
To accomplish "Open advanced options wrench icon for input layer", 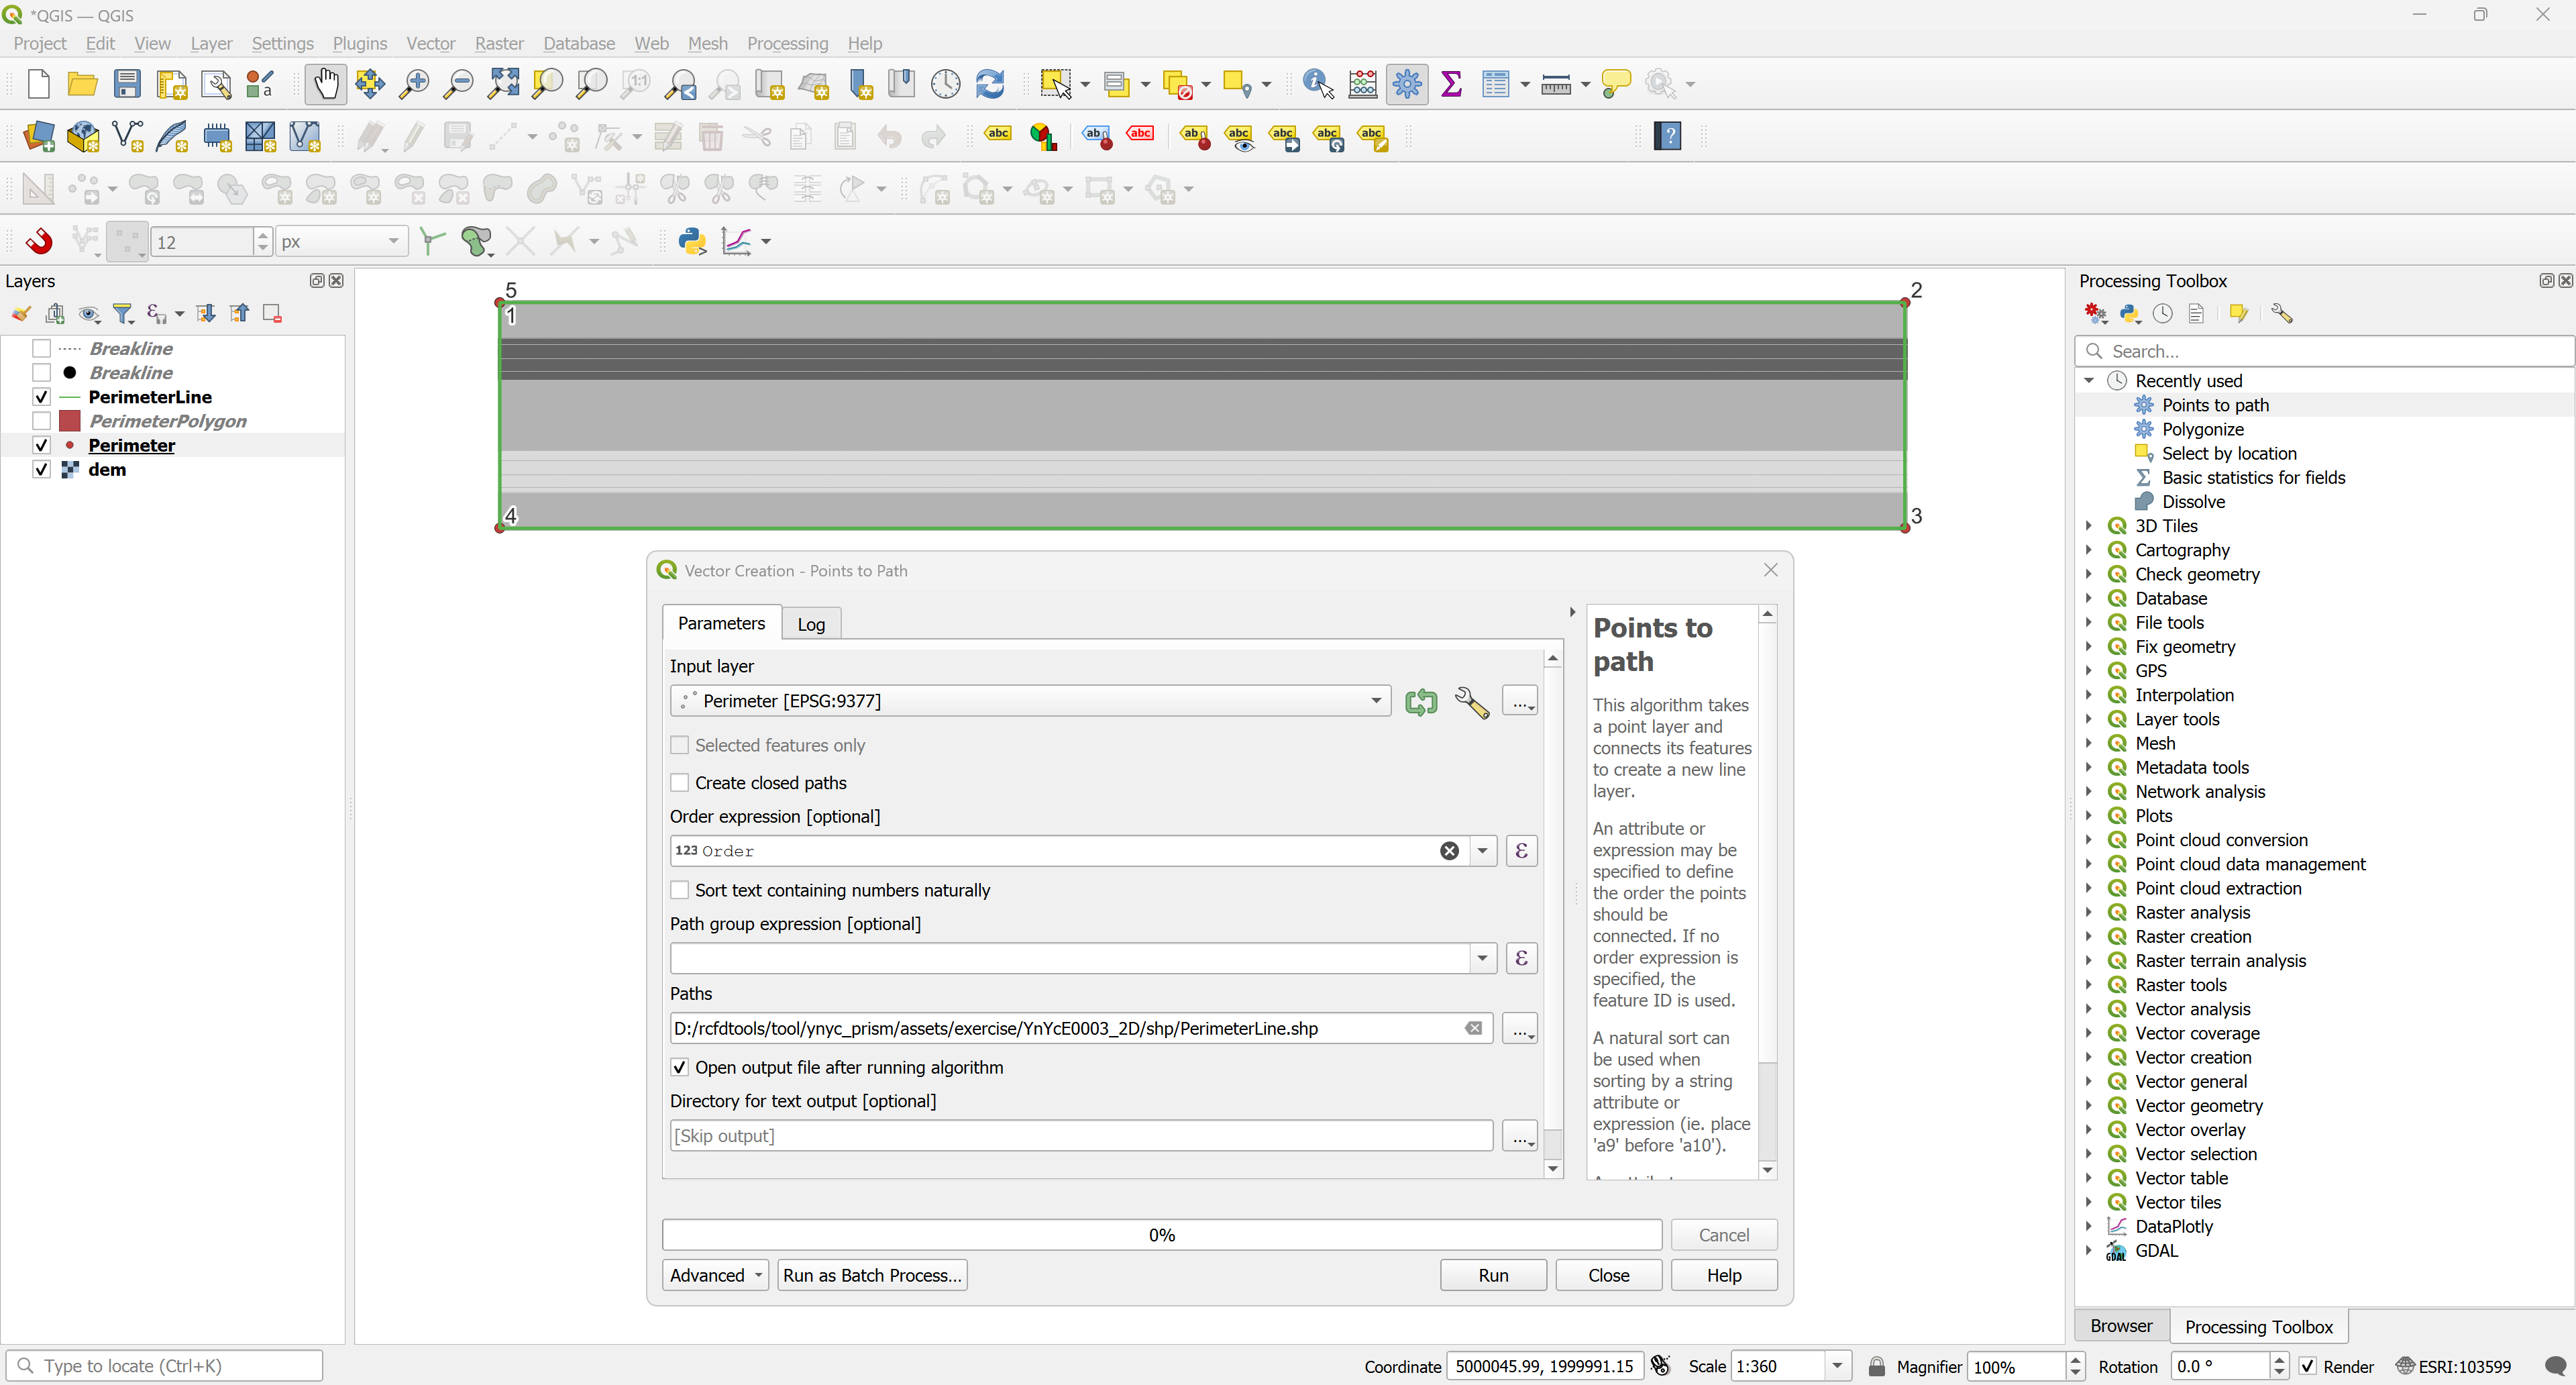I will 1471,702.
